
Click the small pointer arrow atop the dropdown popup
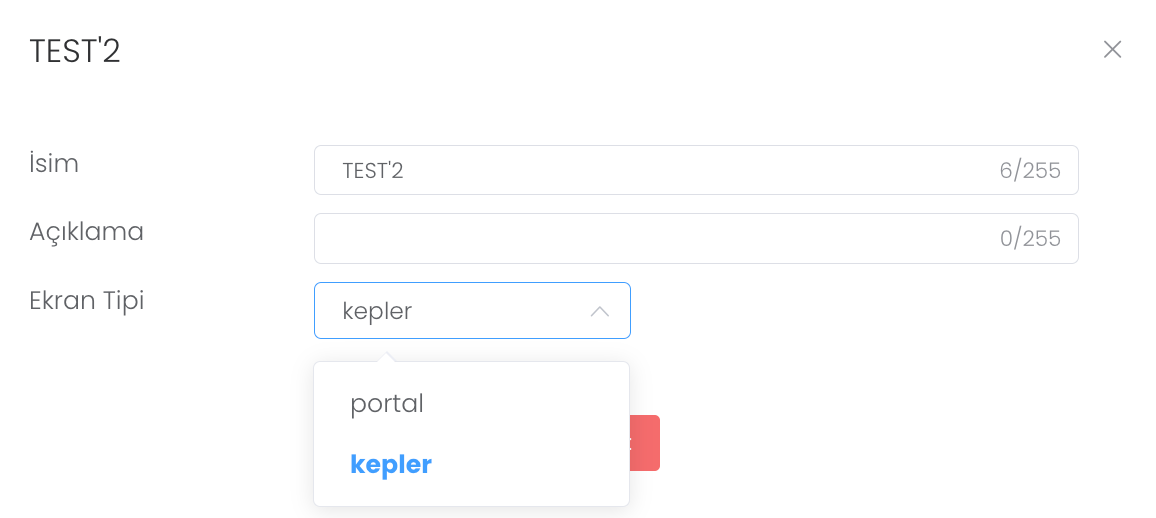point(385,357)
